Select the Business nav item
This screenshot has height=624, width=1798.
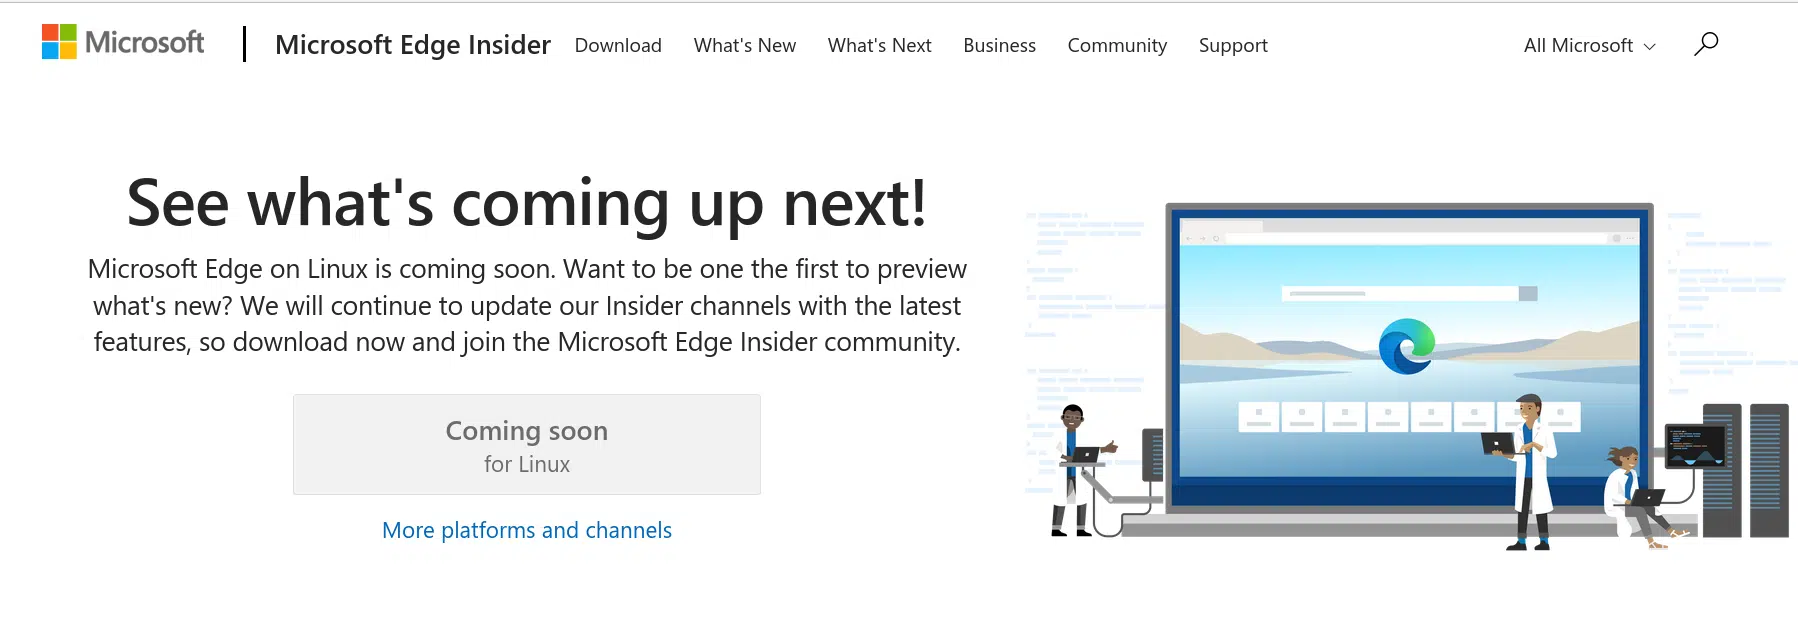[x=999, y=45]
